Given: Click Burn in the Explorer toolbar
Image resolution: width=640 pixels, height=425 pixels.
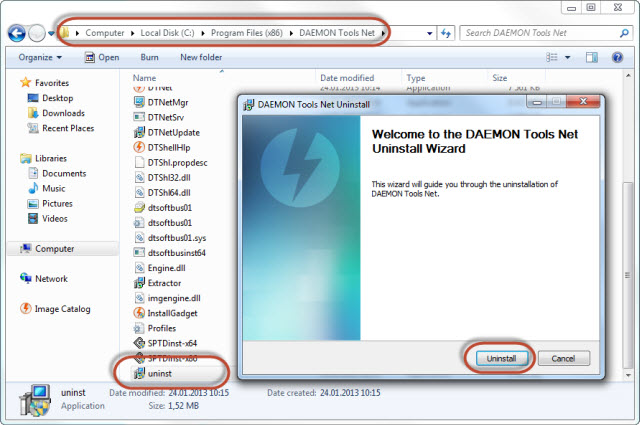Looking at the screenshot, I should (149, 58).
